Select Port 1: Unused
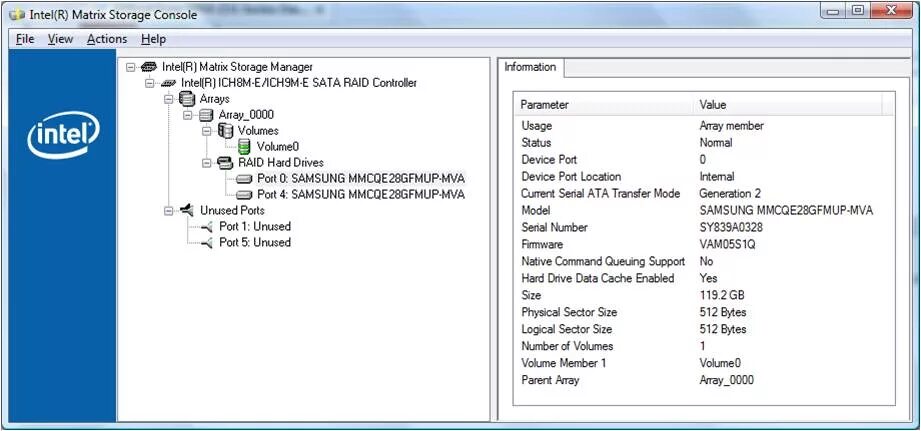 pos(254,226)
